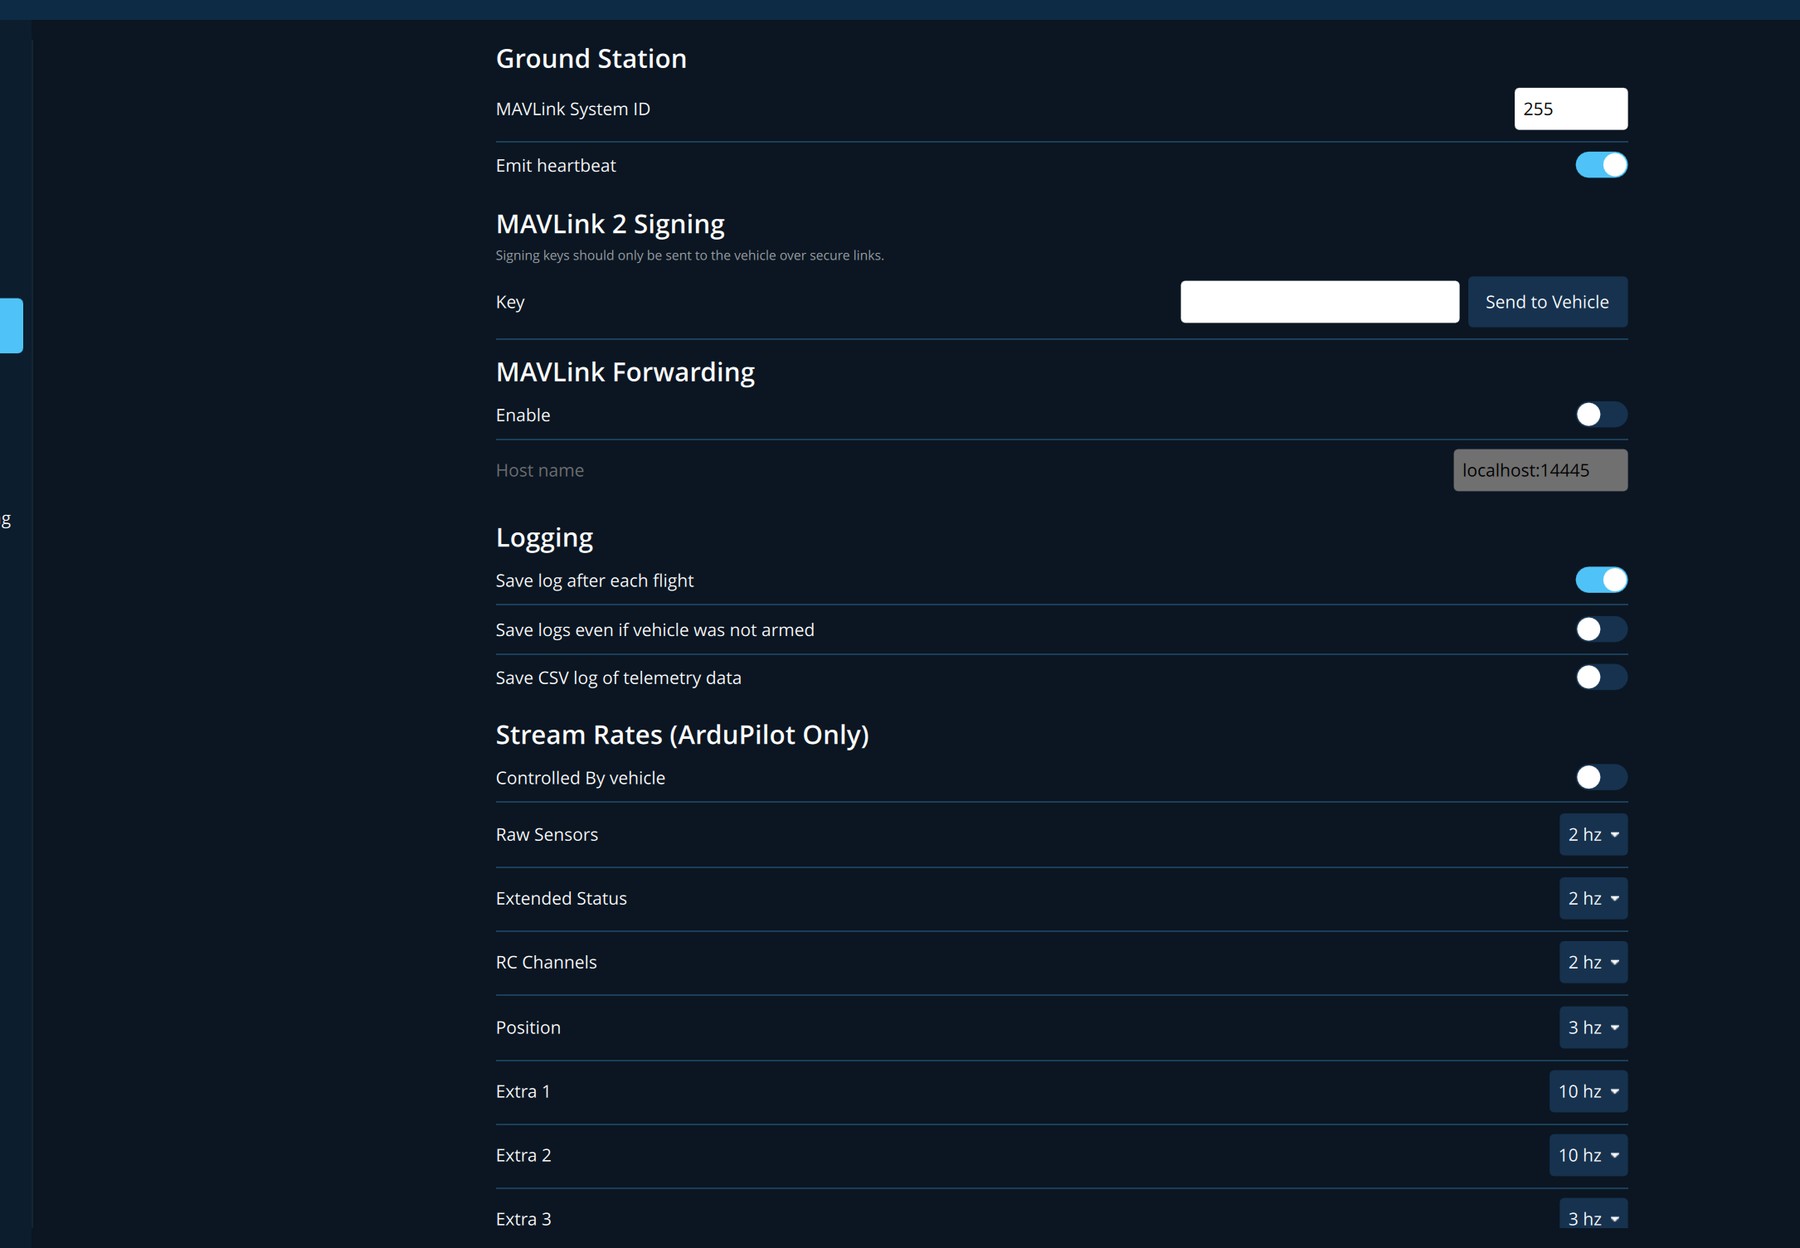
Task: Focus the MAVLink System ID field
Action: coord(1570,109)
